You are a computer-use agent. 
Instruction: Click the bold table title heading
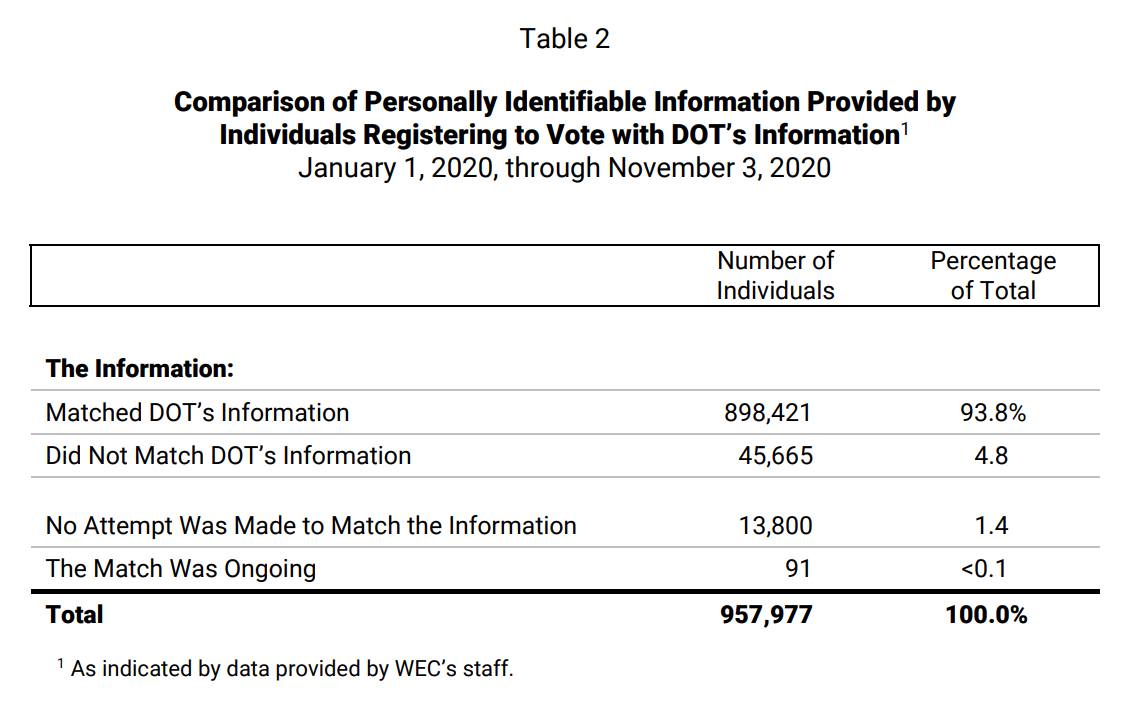[x=564, y=118]
